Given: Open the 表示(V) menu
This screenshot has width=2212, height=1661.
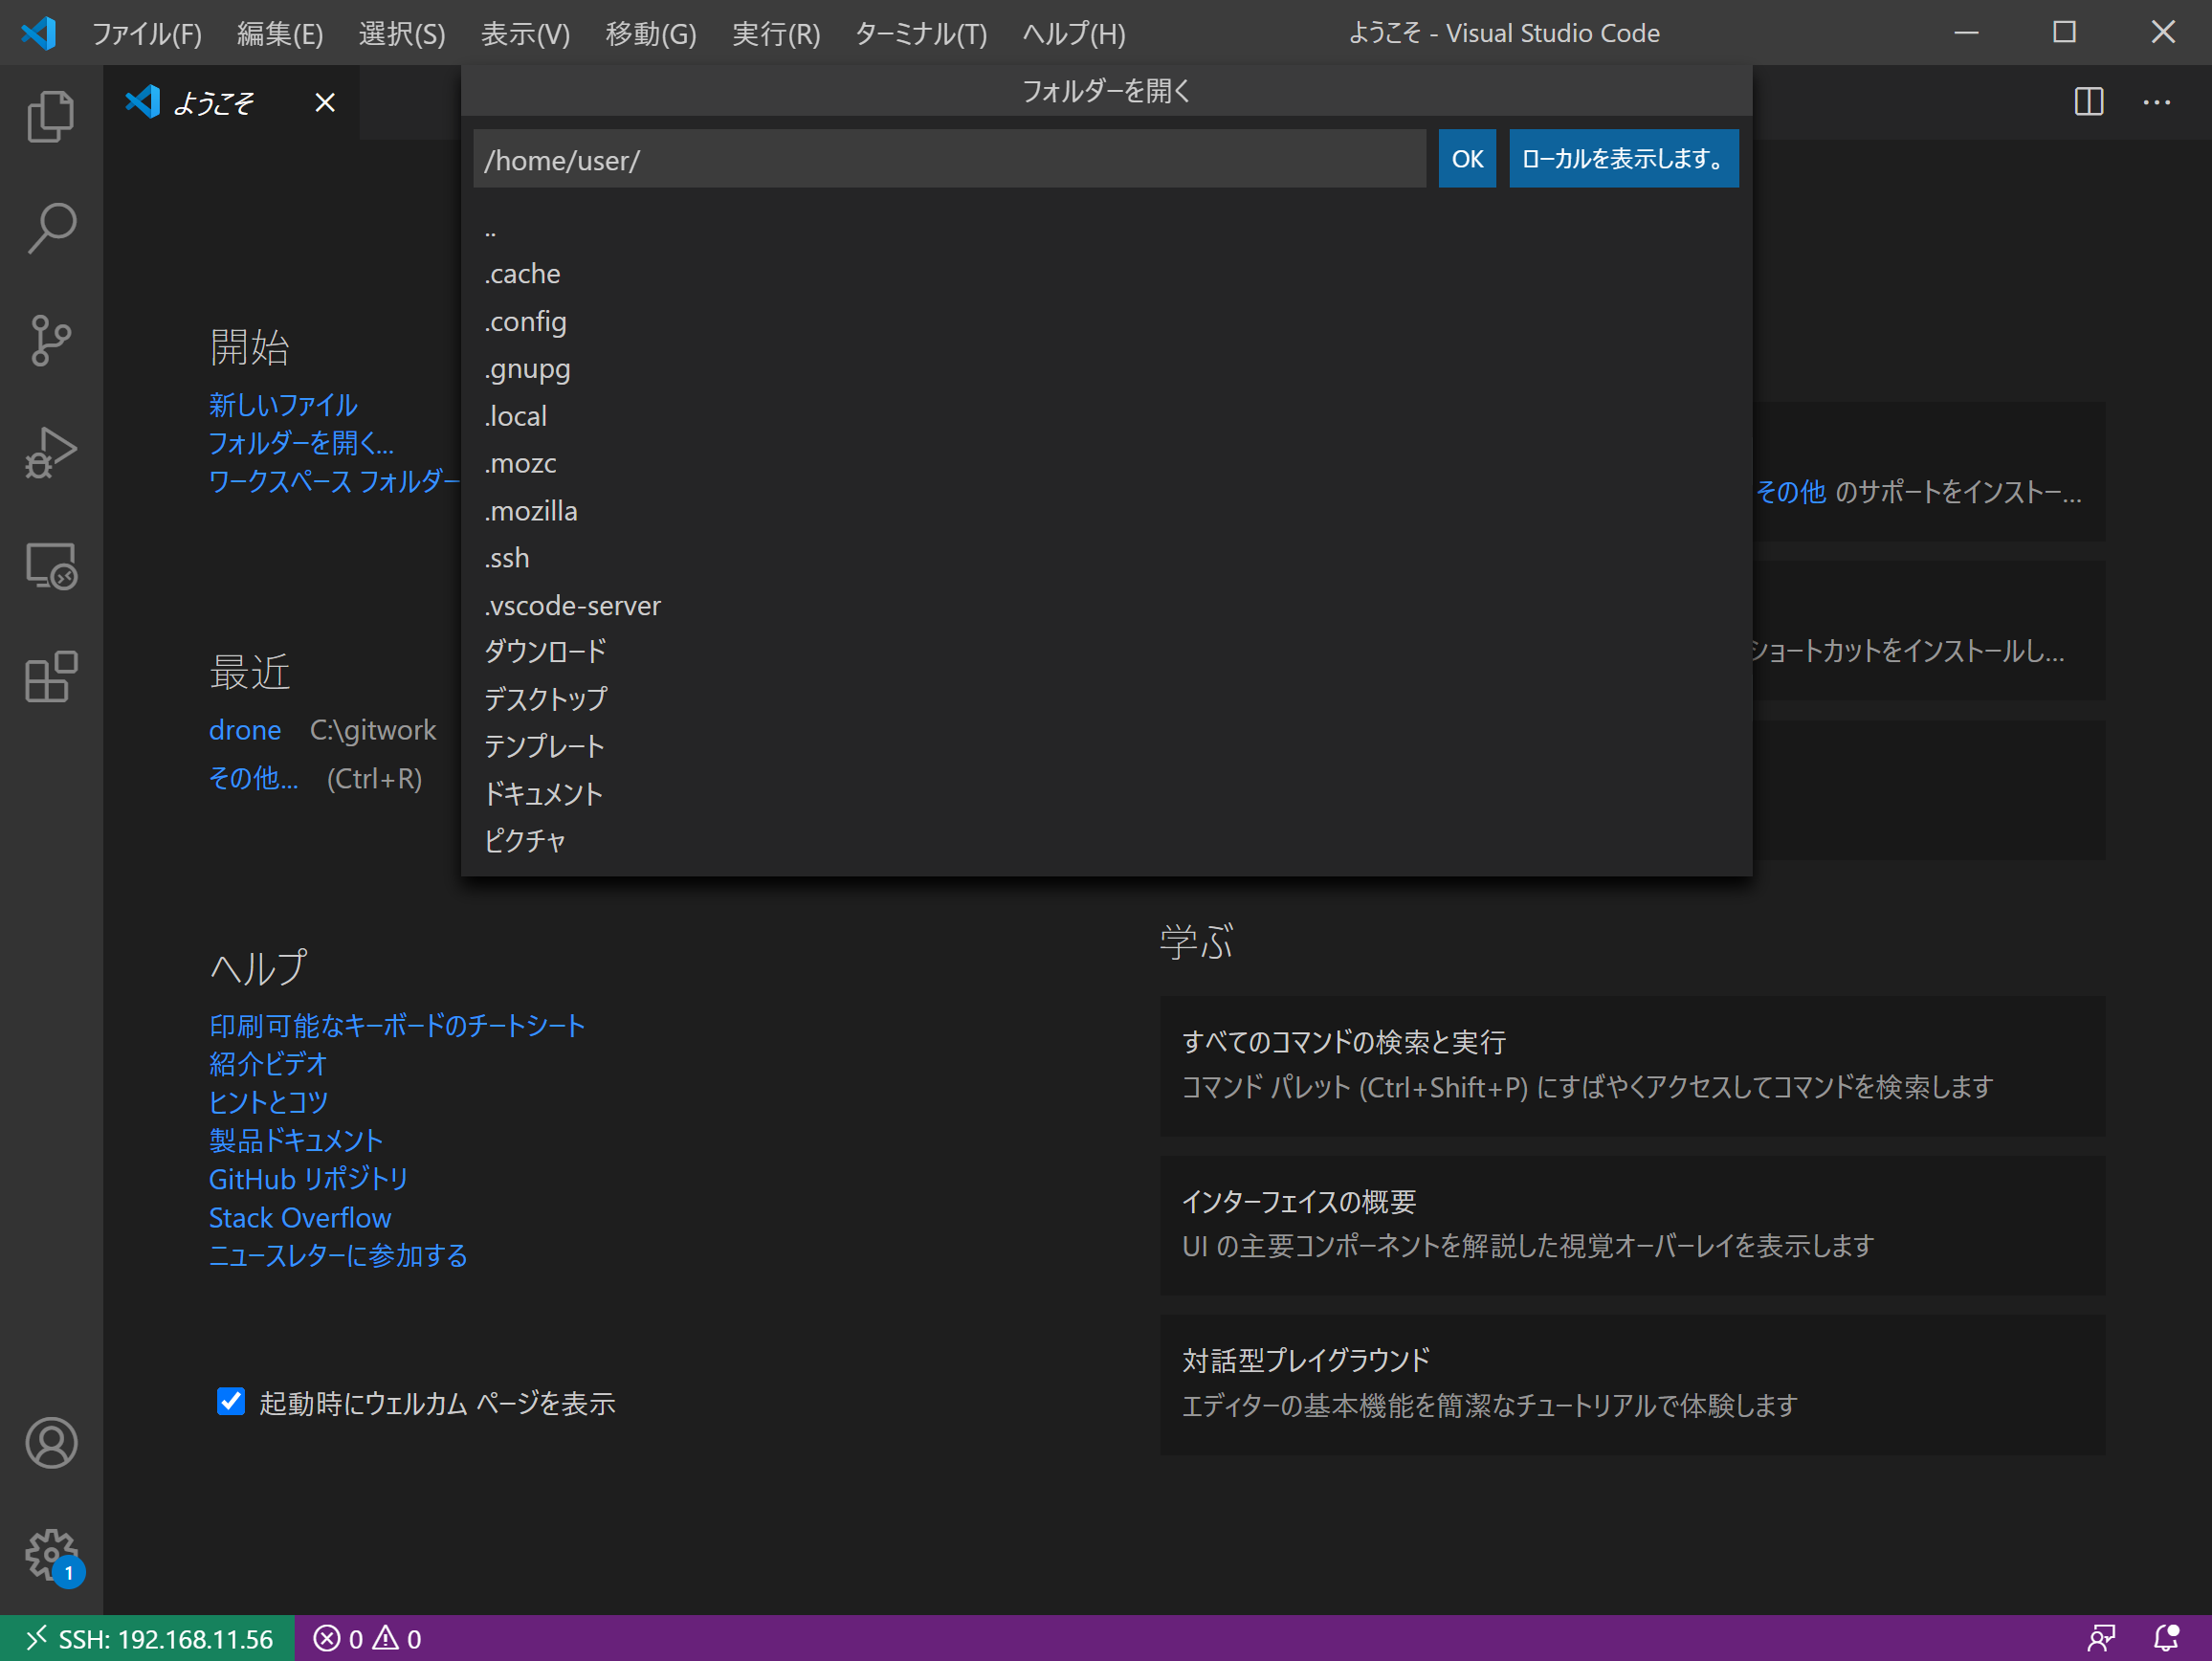Looking at the screenshot, I should point(525,34).
